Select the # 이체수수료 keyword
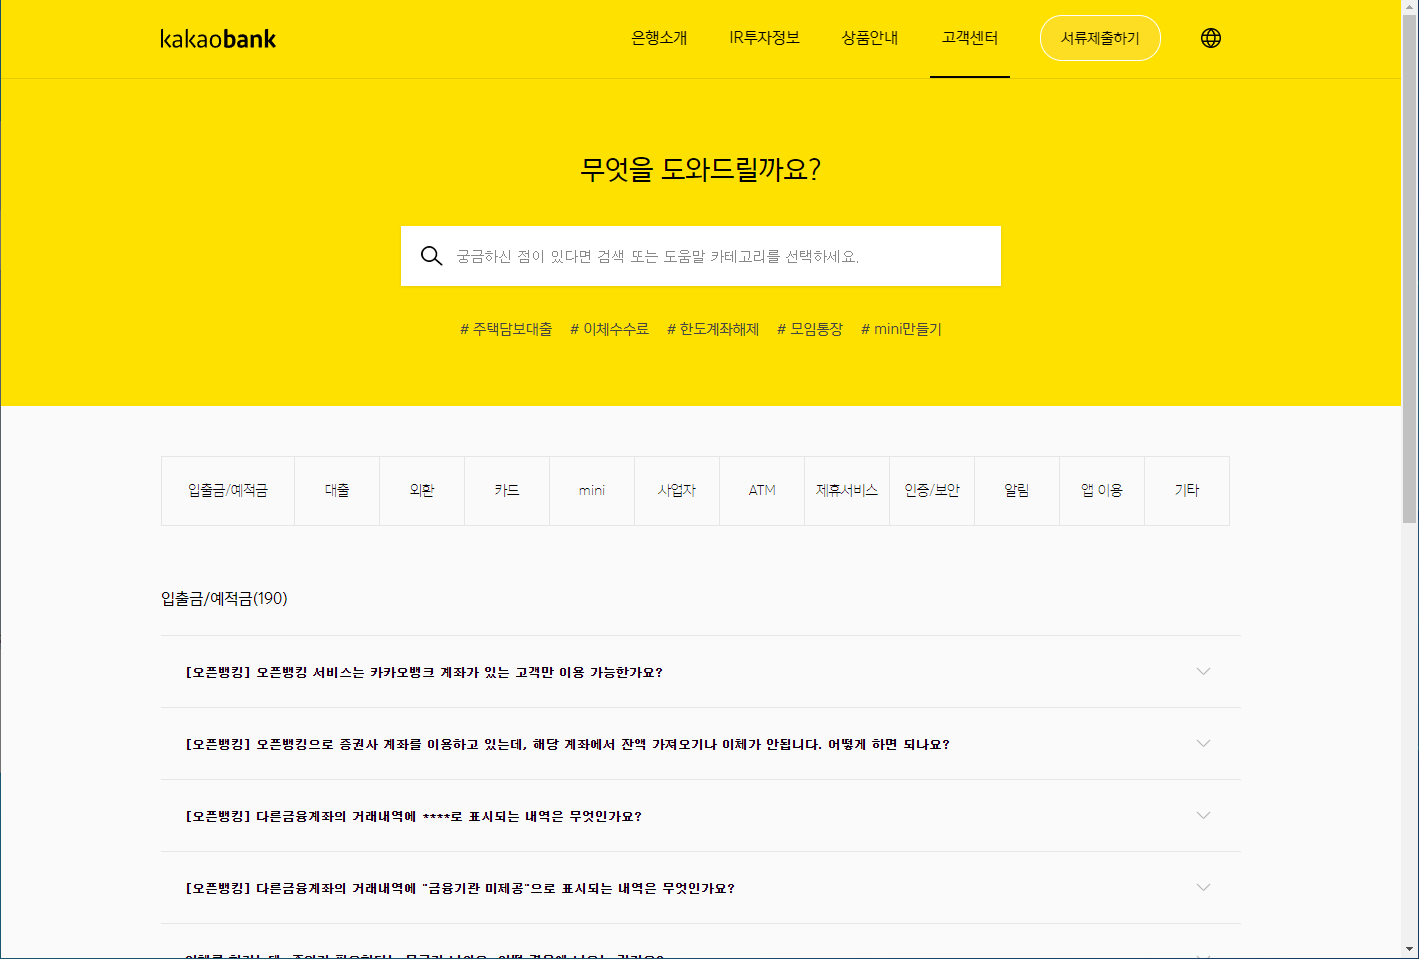The image size is (1419, 959). click(x=609, y=329)
